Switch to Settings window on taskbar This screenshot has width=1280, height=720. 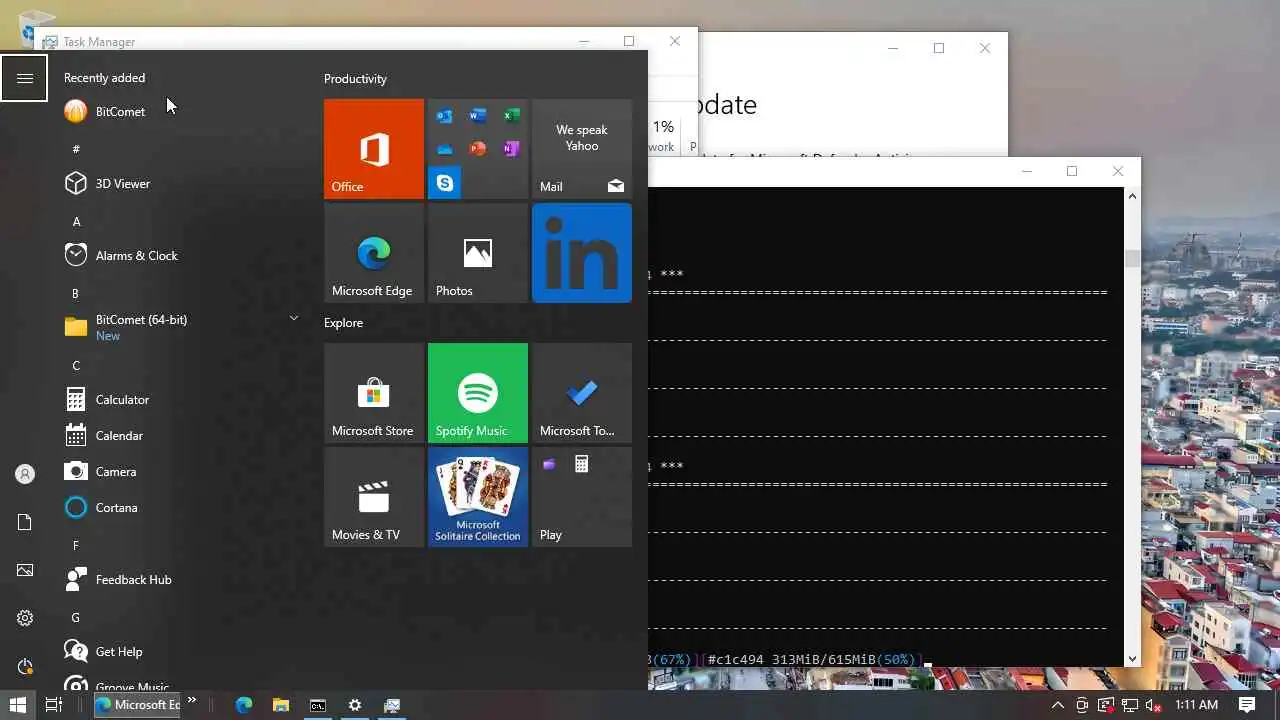pos(355,705)
